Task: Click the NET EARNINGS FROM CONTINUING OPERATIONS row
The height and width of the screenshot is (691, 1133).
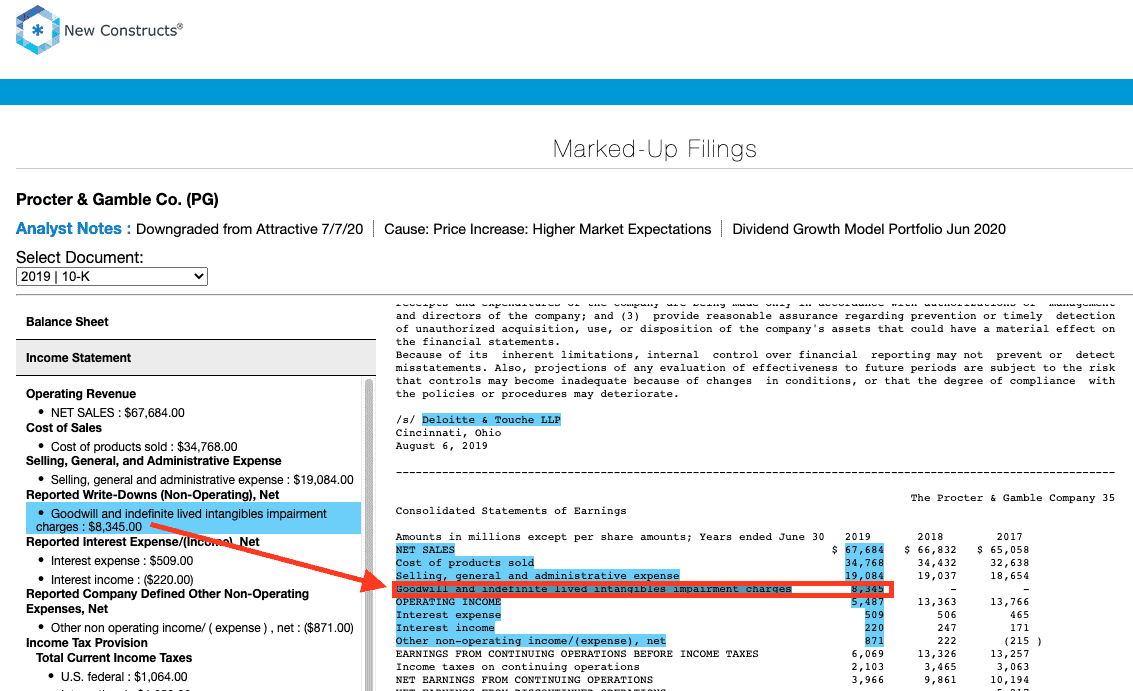Action: (x=712, y=680)
